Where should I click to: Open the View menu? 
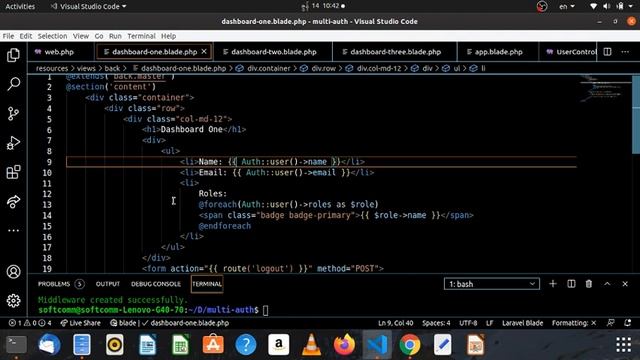point(81,36)
